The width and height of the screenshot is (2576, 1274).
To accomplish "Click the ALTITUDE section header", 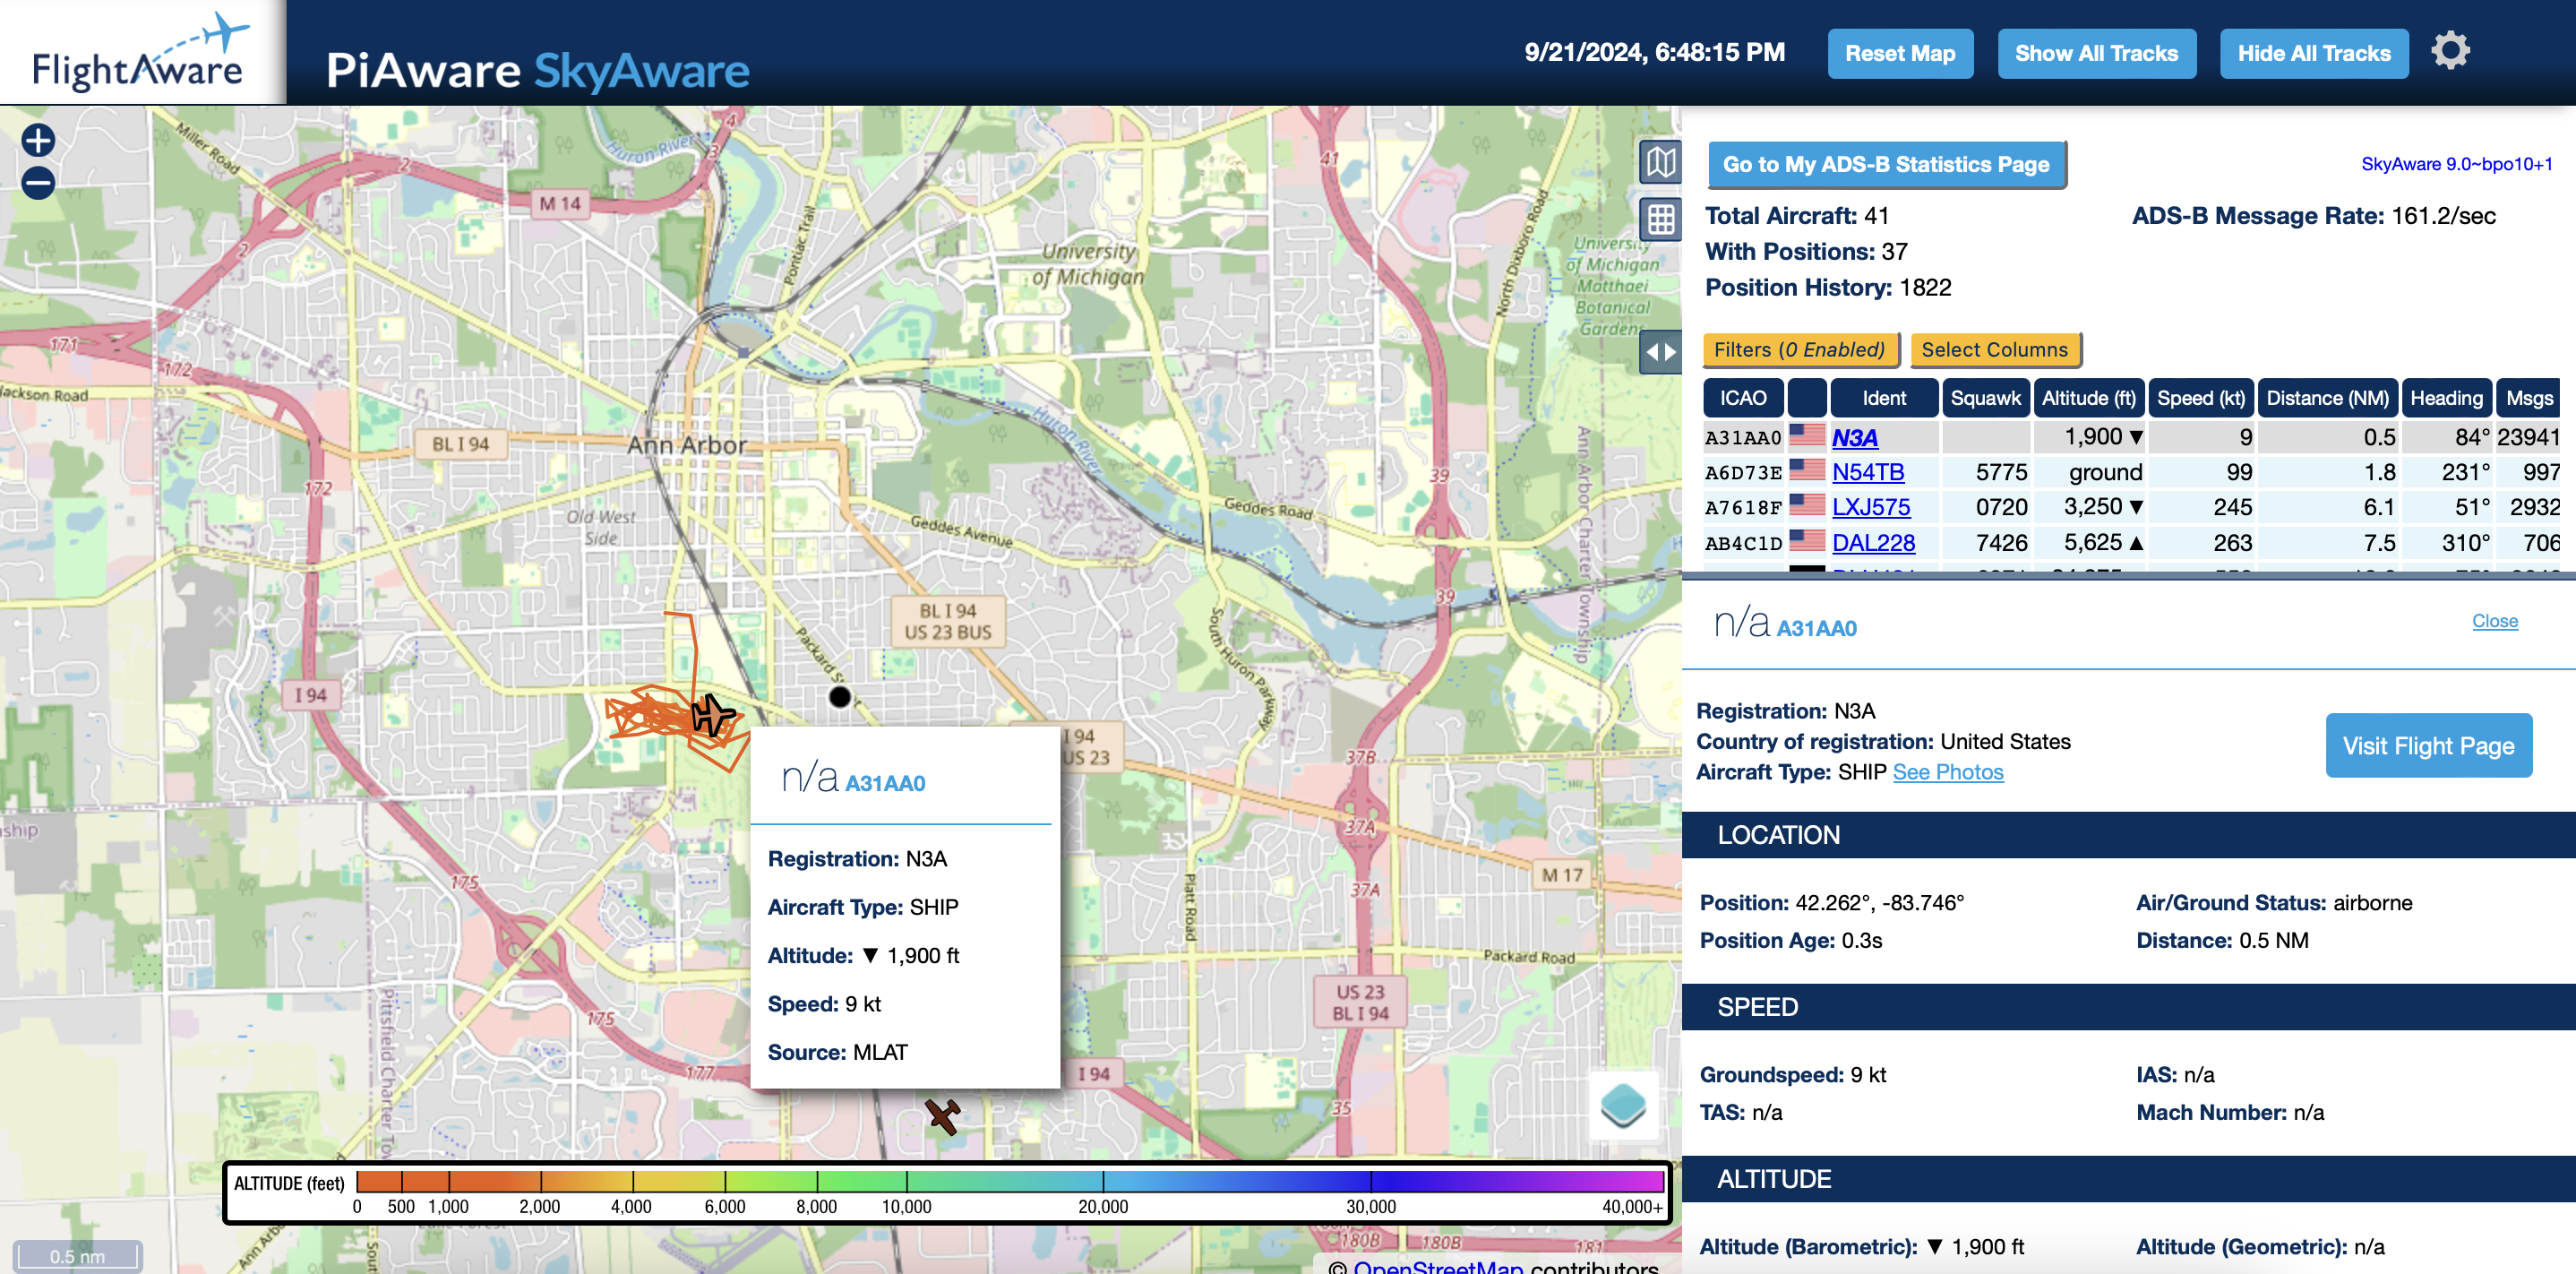I will click(x=2128, y=1179).
